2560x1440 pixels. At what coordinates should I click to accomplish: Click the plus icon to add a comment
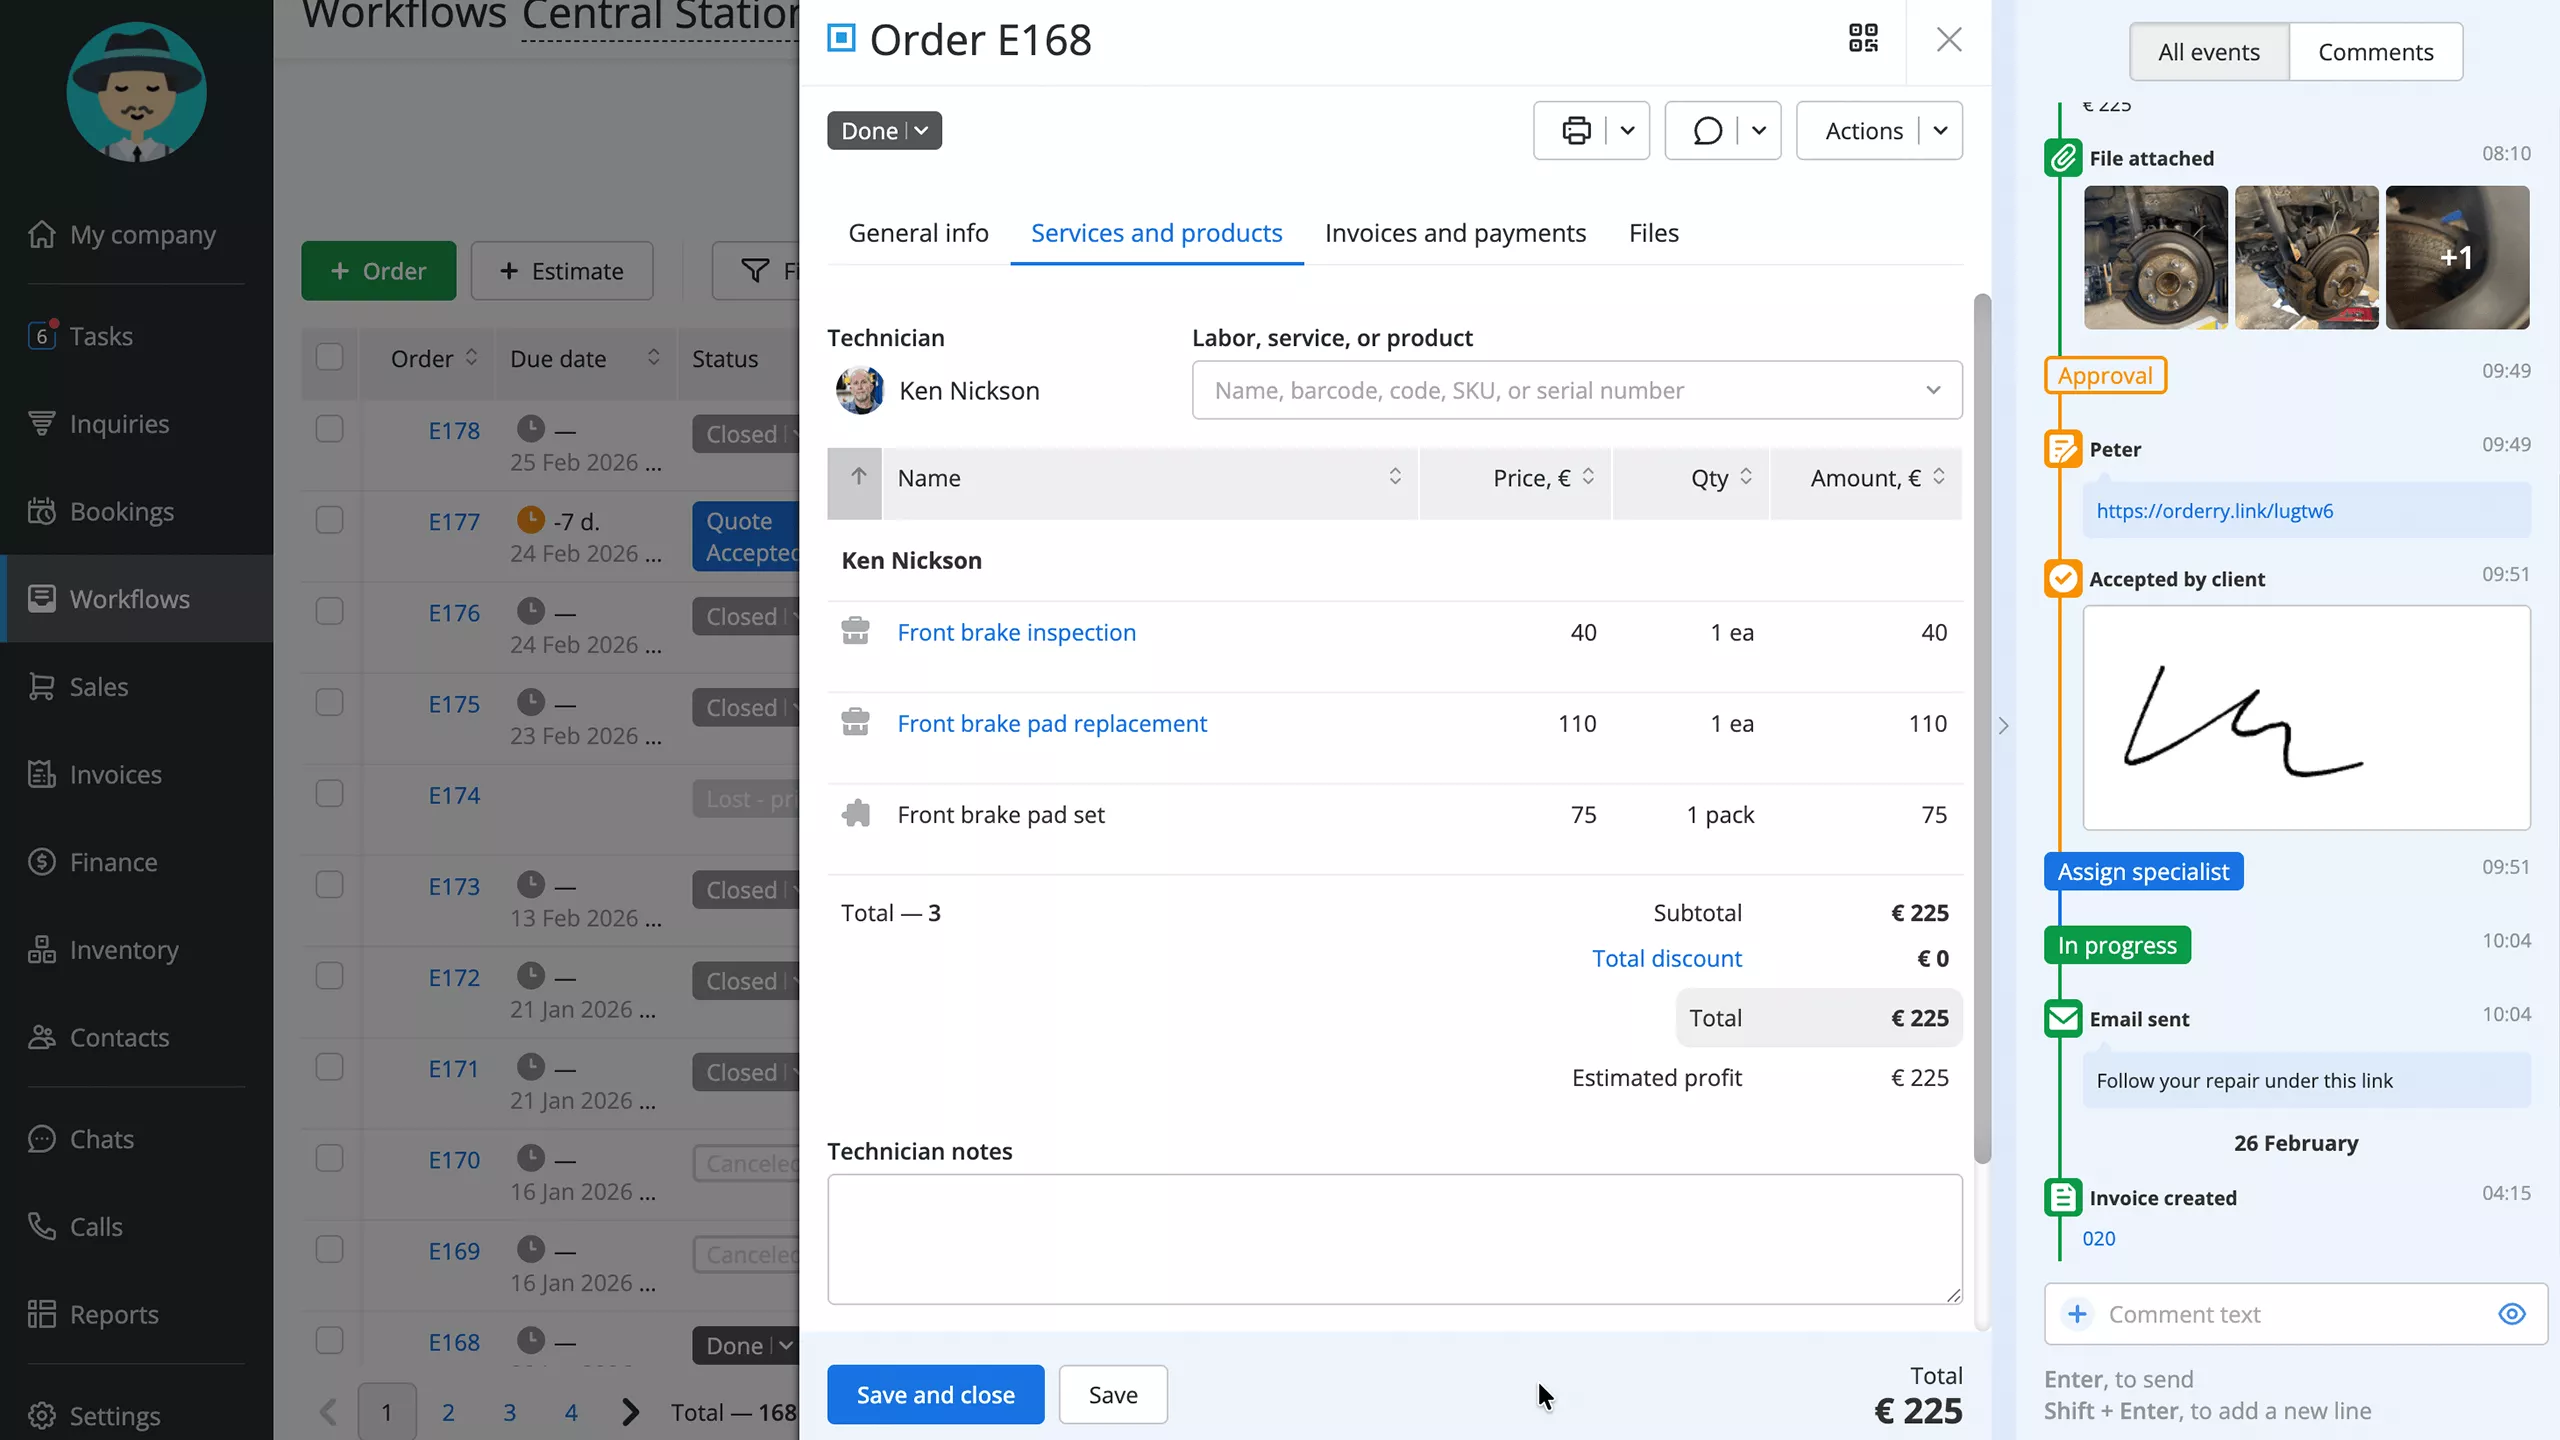[2077, 1314]
